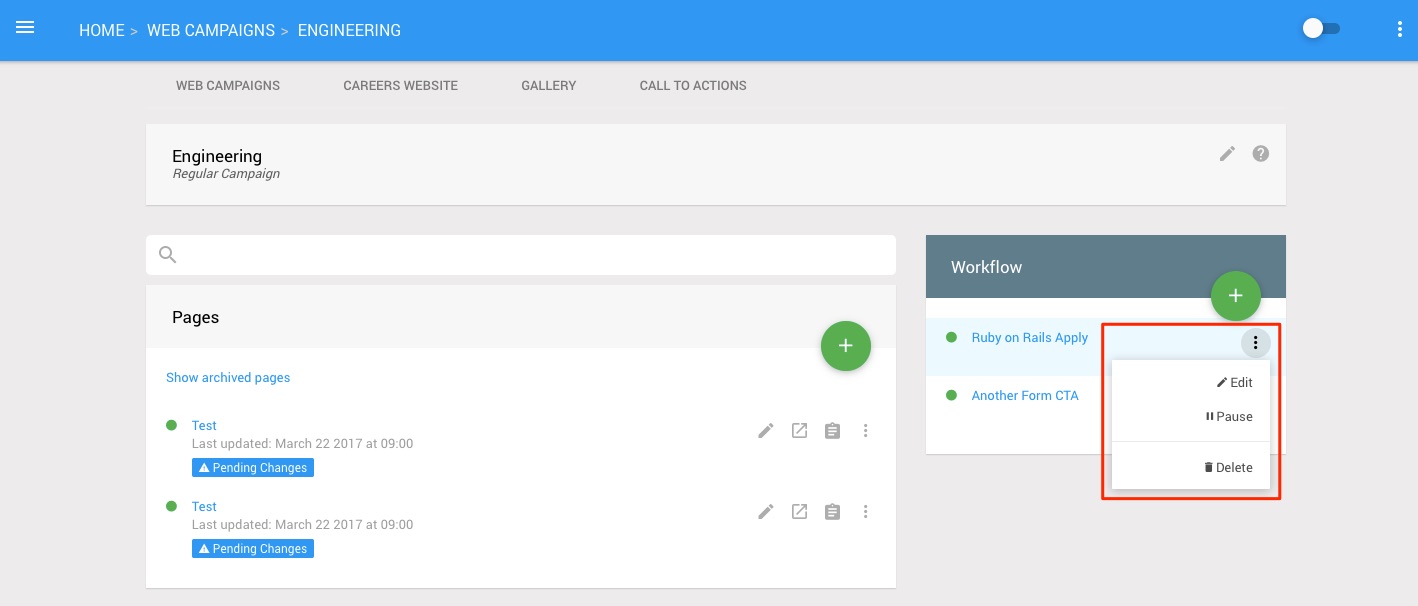Click second Test page's Pending Changes badge
1418x606 pixels.
pyautogui.click(x=253, y=549)
